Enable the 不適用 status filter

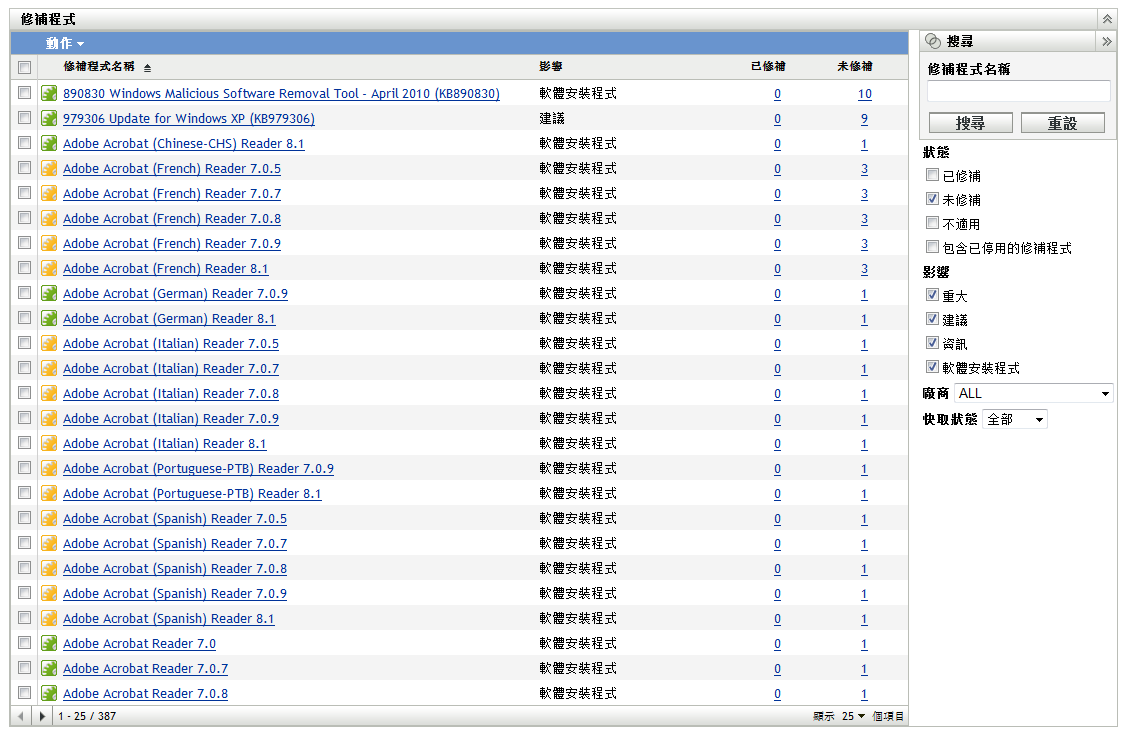tap(932, 223)
